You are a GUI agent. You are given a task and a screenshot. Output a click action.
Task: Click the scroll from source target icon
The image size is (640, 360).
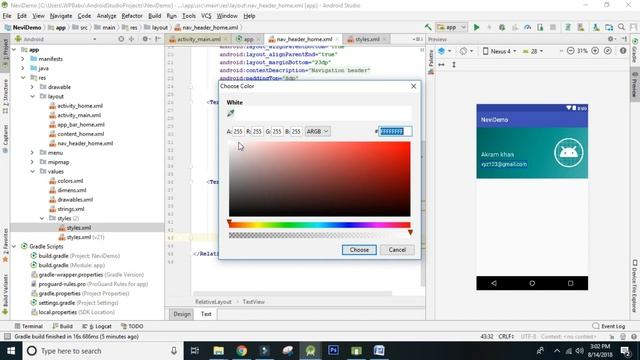(x=121, y=39)
